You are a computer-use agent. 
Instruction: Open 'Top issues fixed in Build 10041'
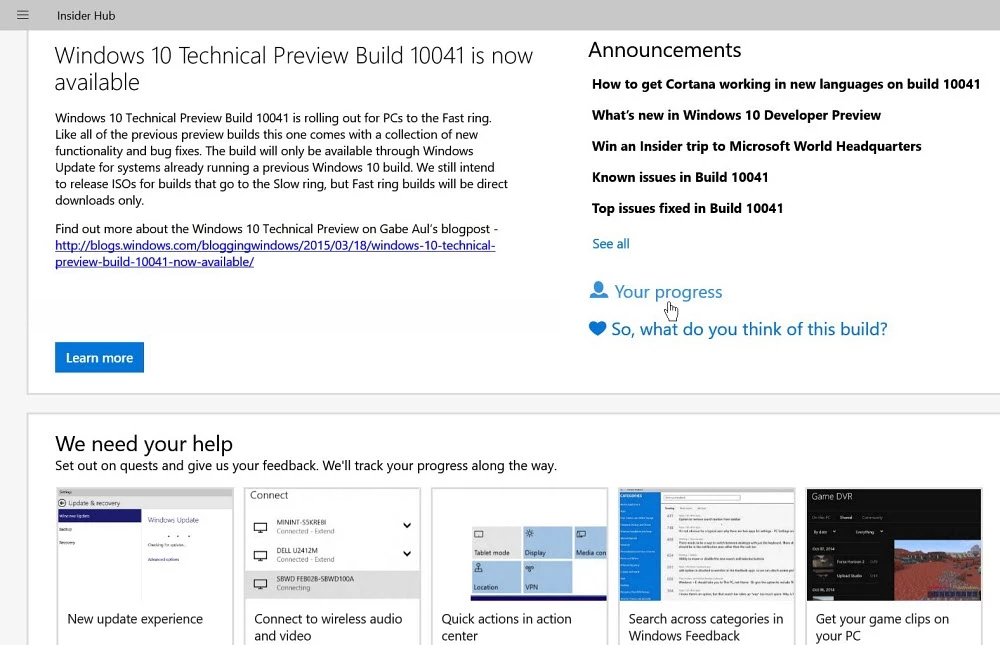[x=688, y=208]
